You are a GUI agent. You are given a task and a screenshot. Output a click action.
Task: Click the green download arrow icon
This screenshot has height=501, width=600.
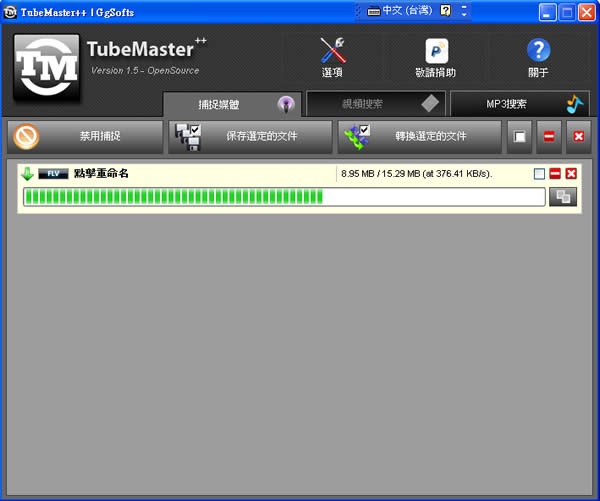coord(27,174)
